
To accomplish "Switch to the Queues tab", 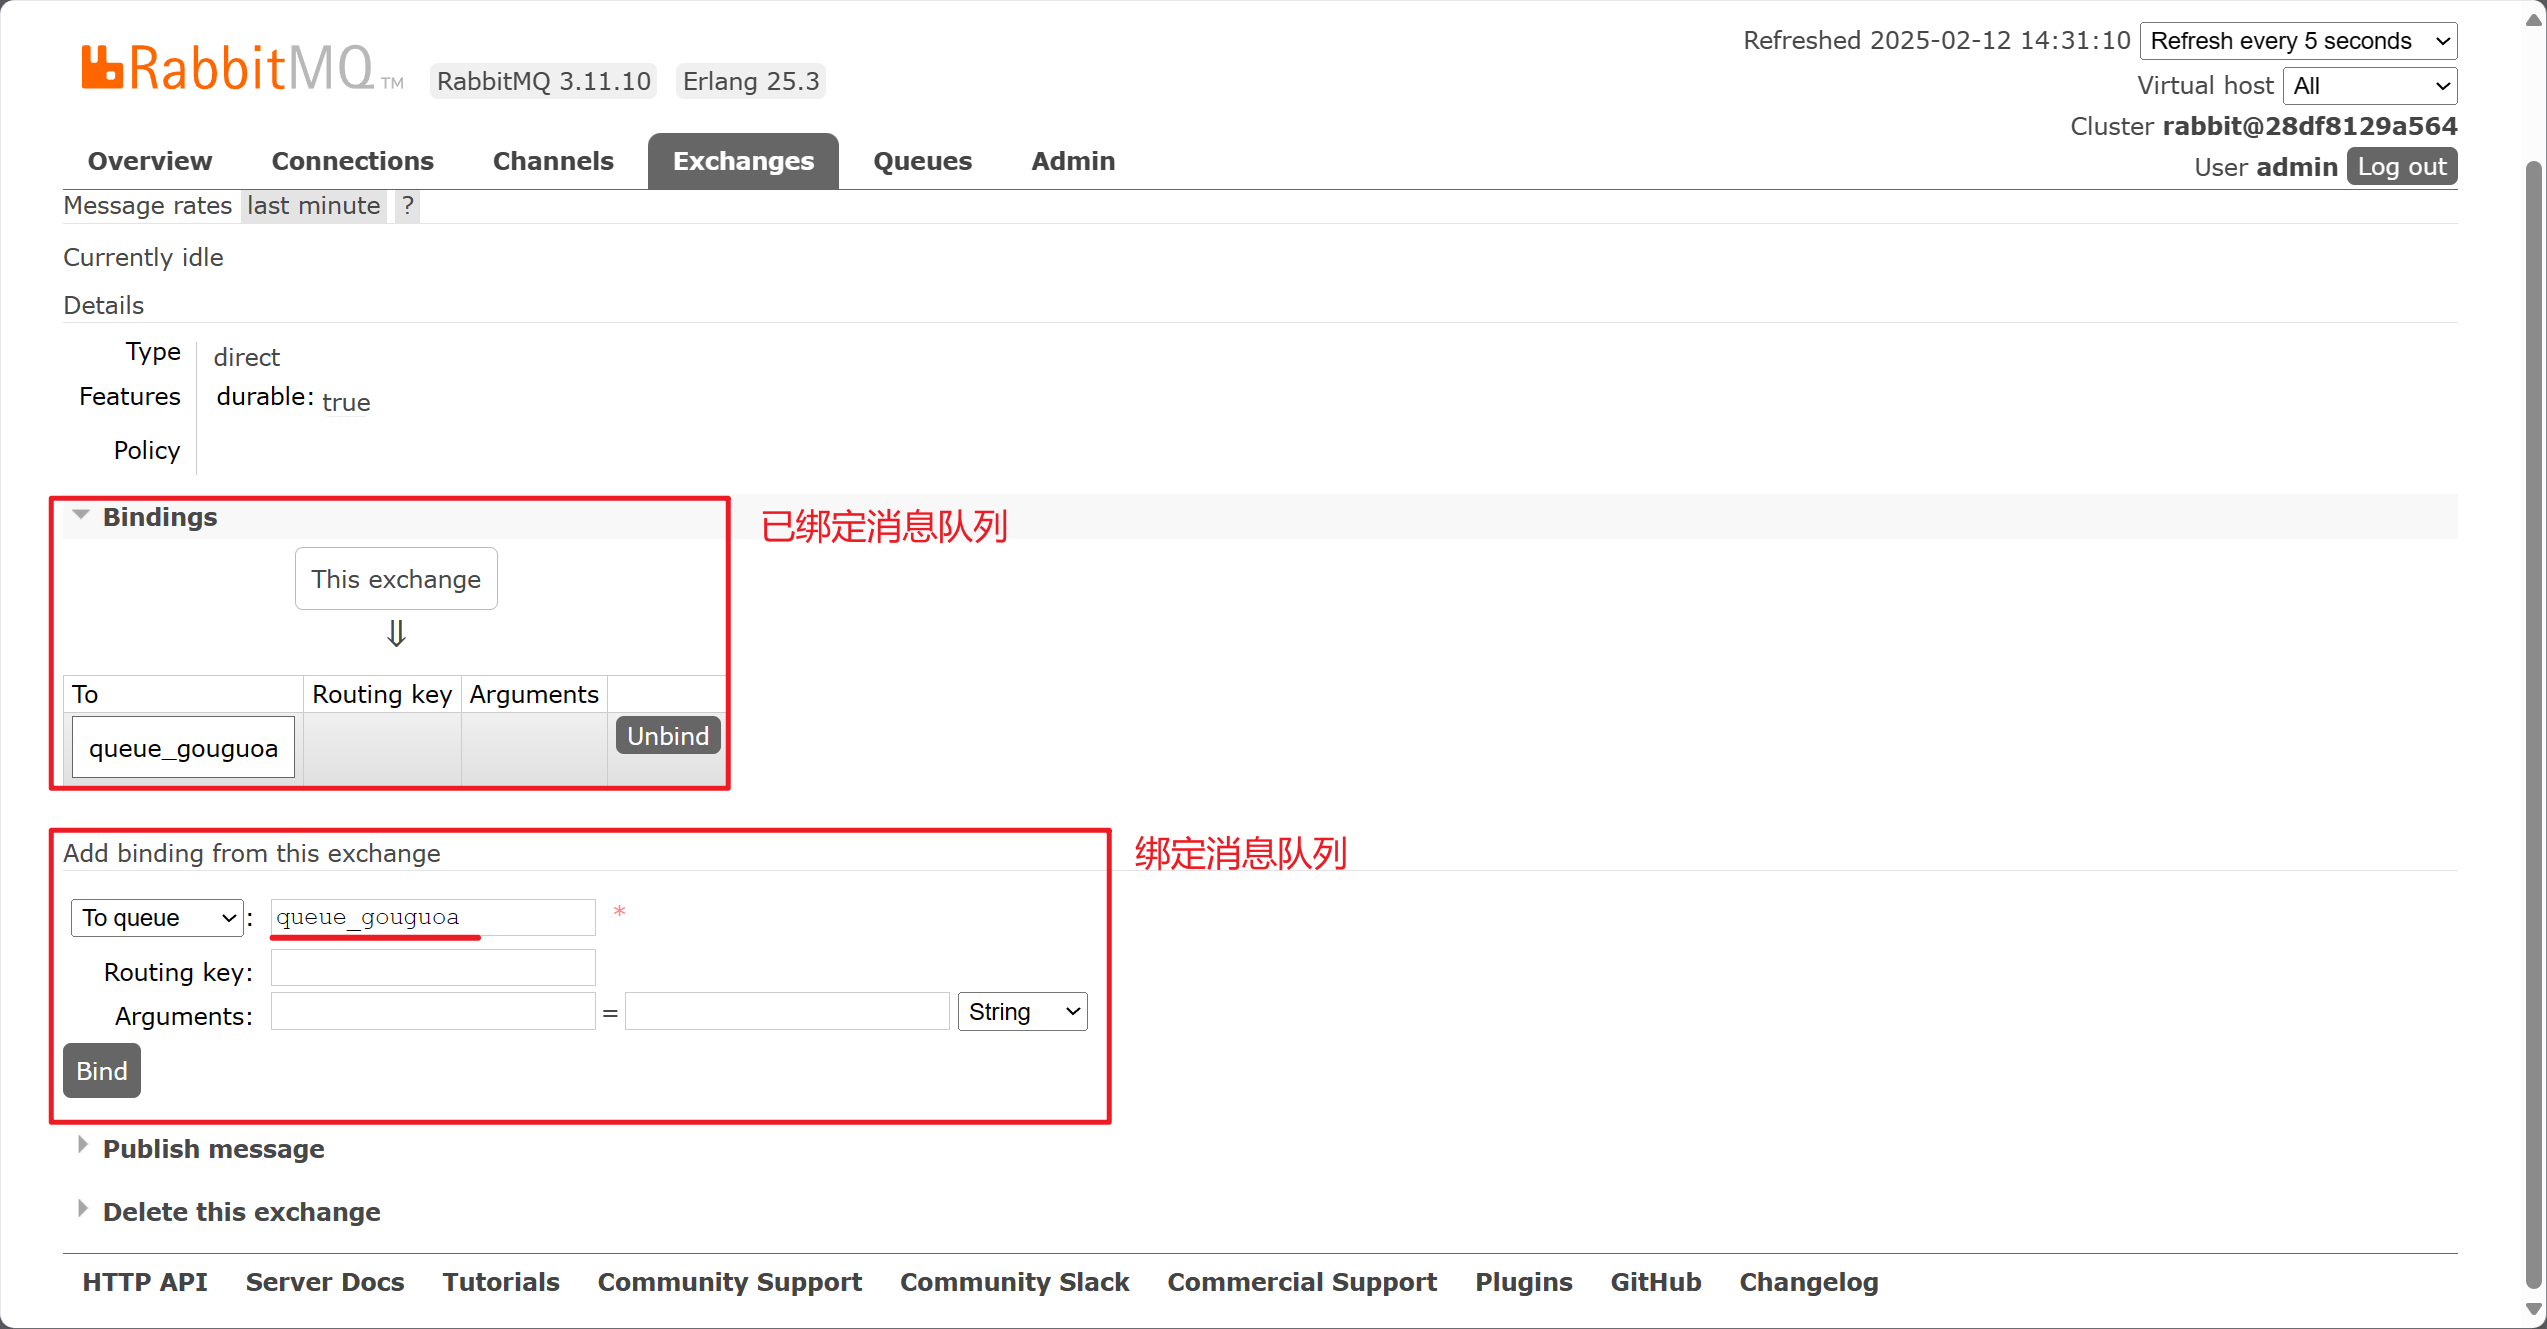I will click(x=922, y=161).
